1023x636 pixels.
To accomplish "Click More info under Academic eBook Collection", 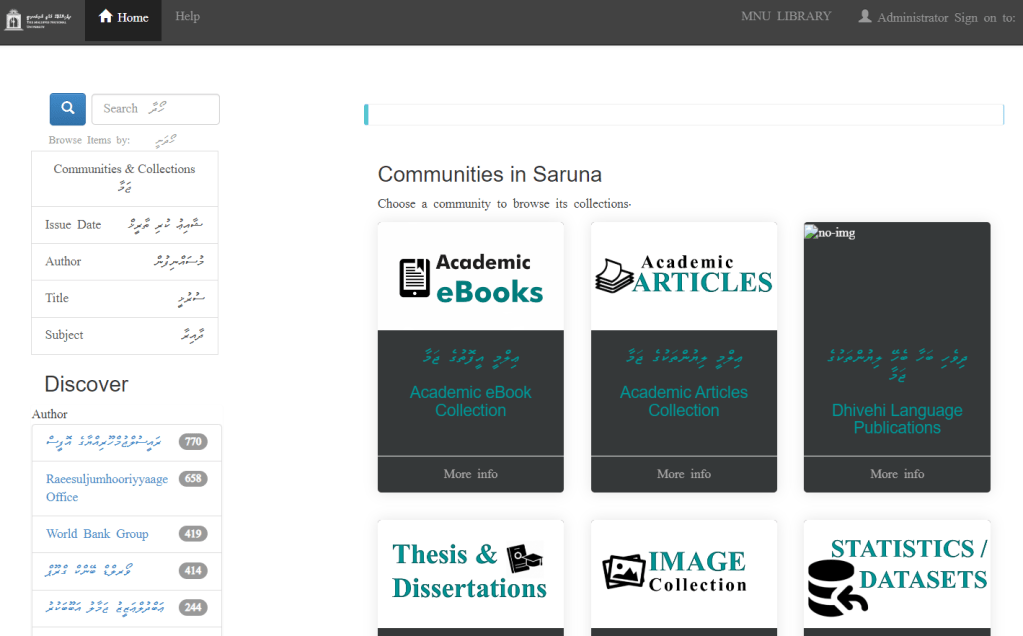I will click(470, 474).
